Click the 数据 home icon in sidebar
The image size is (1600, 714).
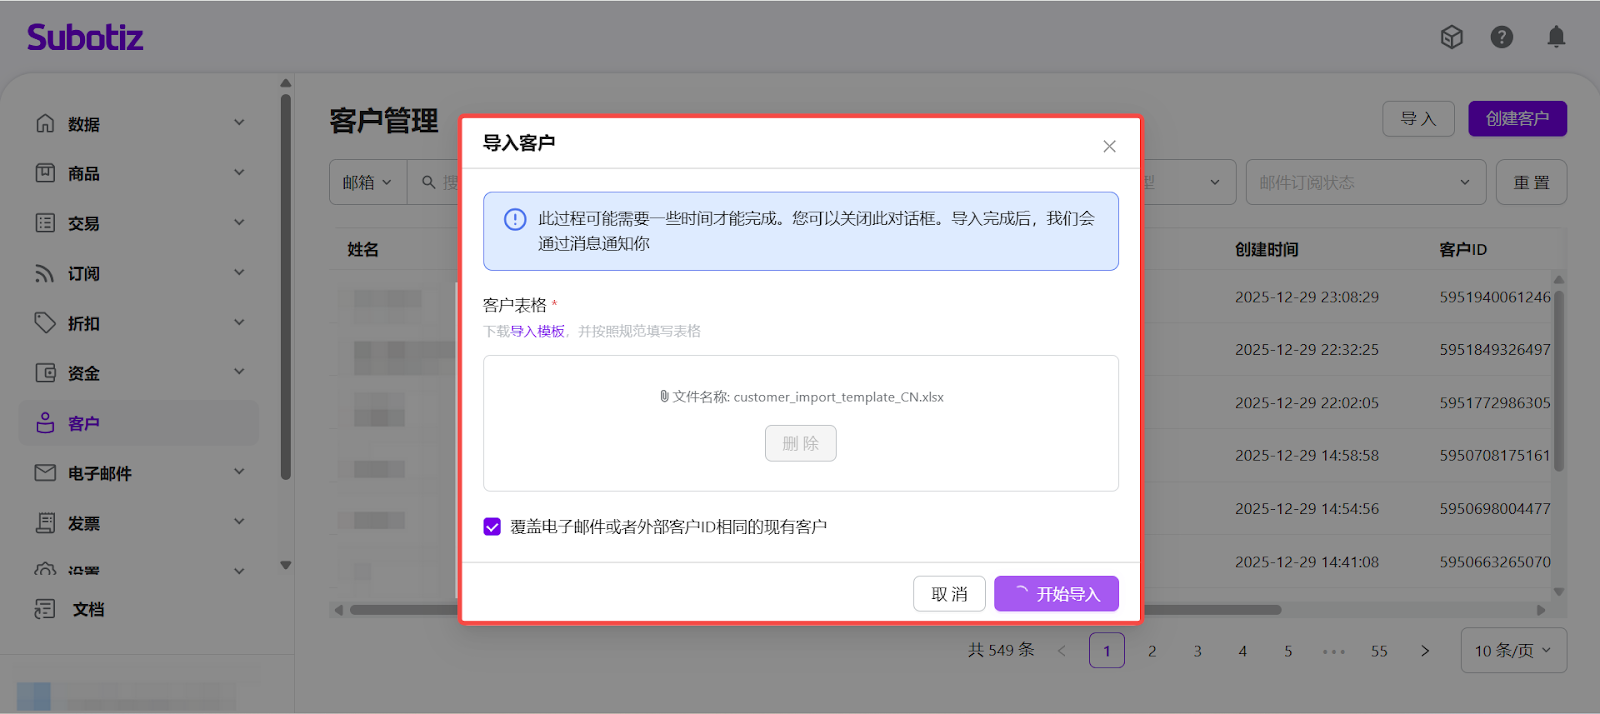pyautogui.click(x=45, y=123)
